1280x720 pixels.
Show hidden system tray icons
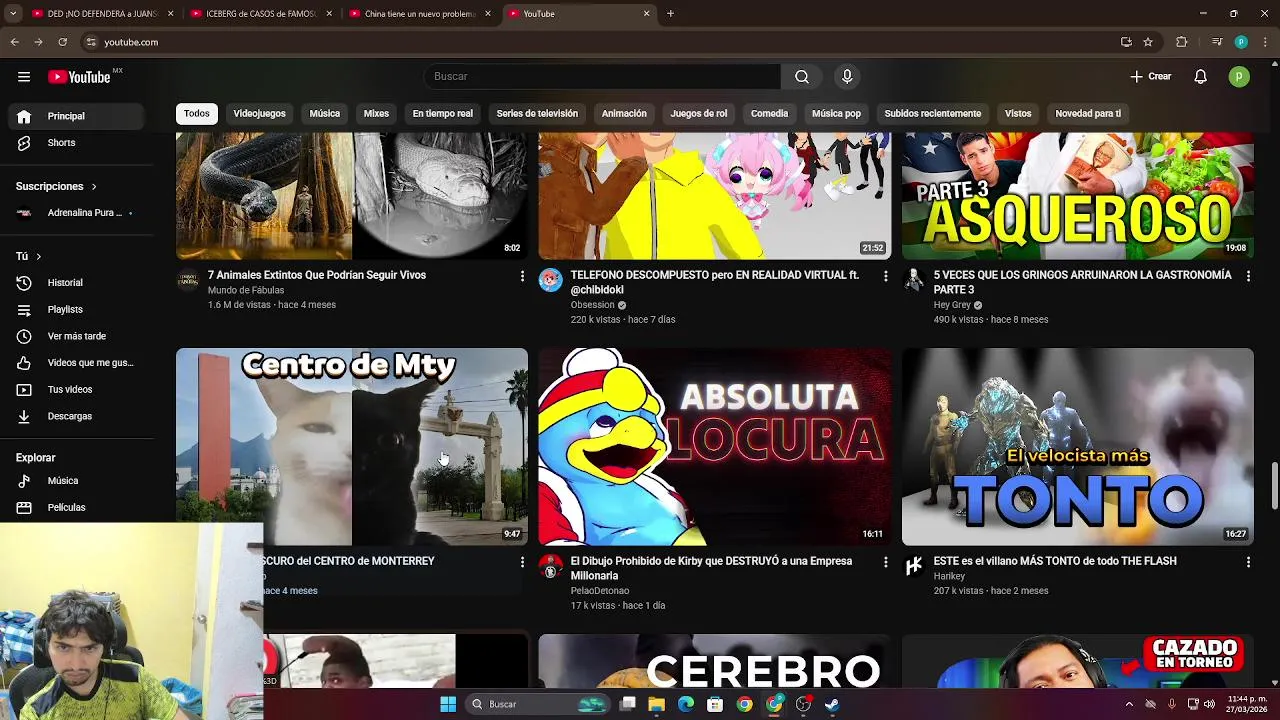click(x=1130, y=704)
